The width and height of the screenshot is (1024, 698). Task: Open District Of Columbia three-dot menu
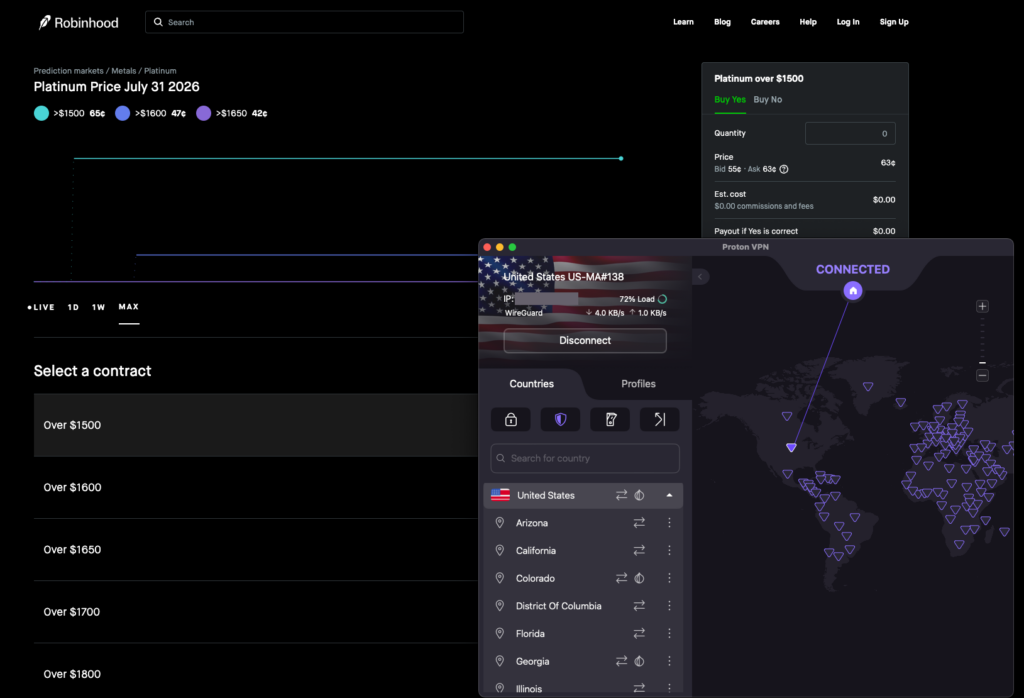(x=669, y=606)
